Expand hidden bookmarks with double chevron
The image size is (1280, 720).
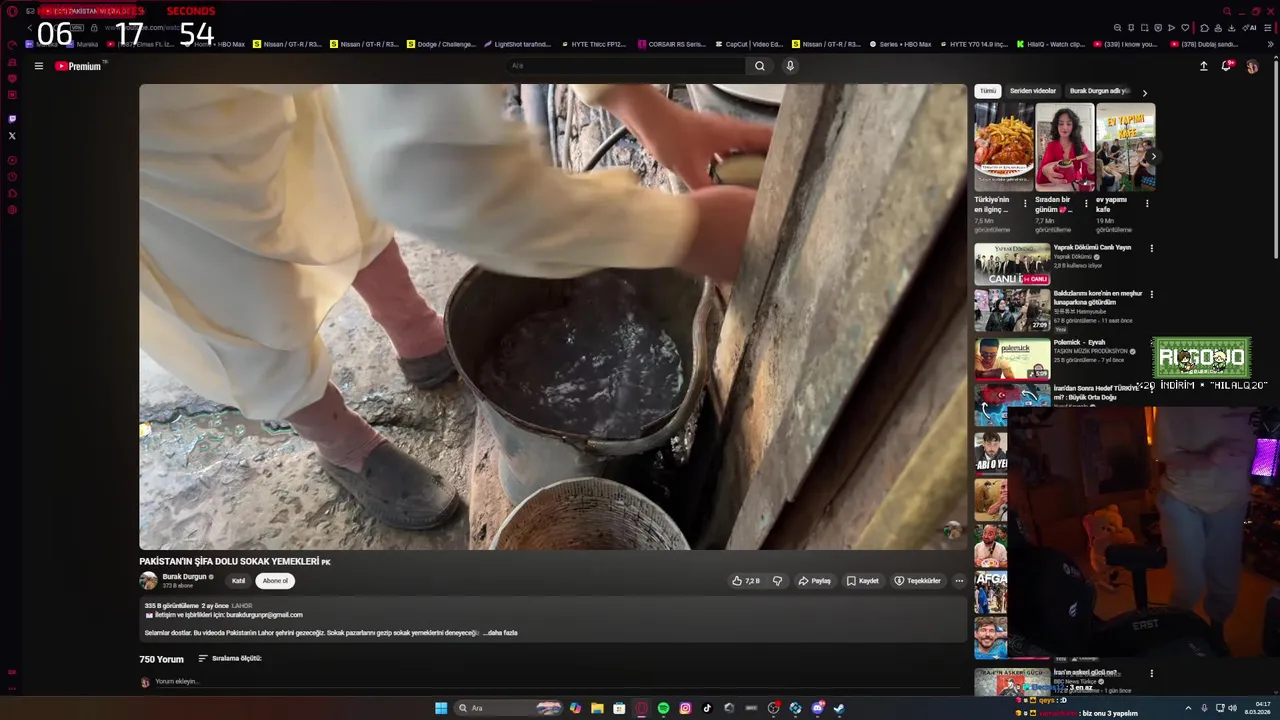coord(1270,44)
